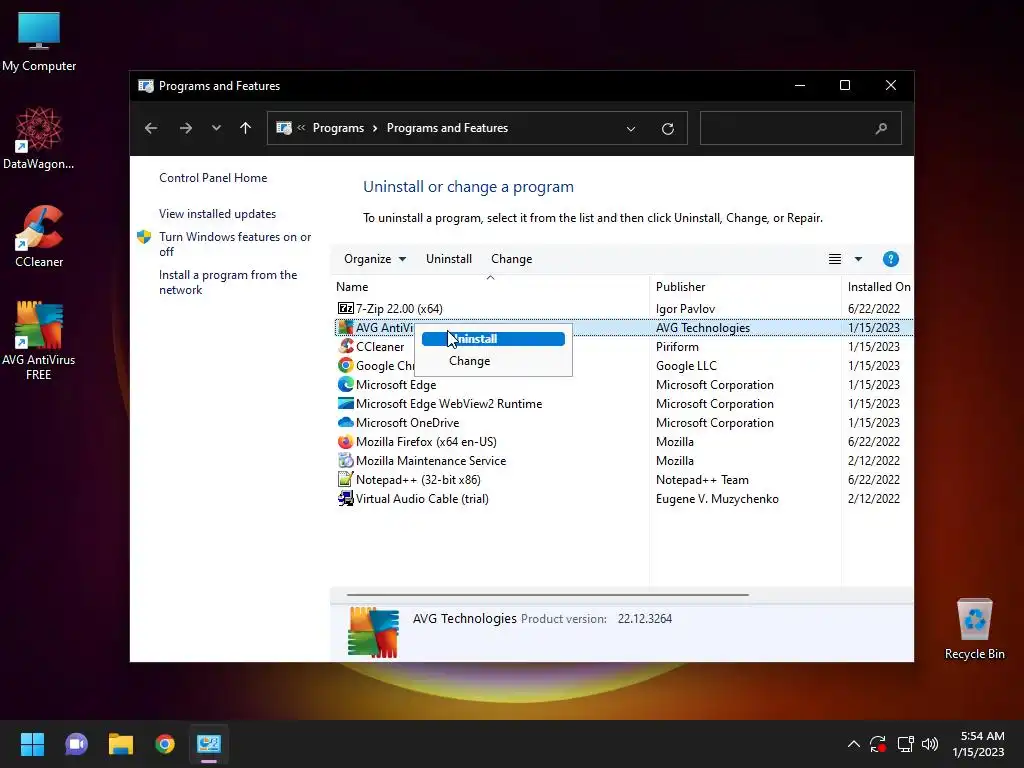This screenshot has width=1024, height=768.
Task: Expand the view options dropdown arrow
Action: [x=858, y=259]
